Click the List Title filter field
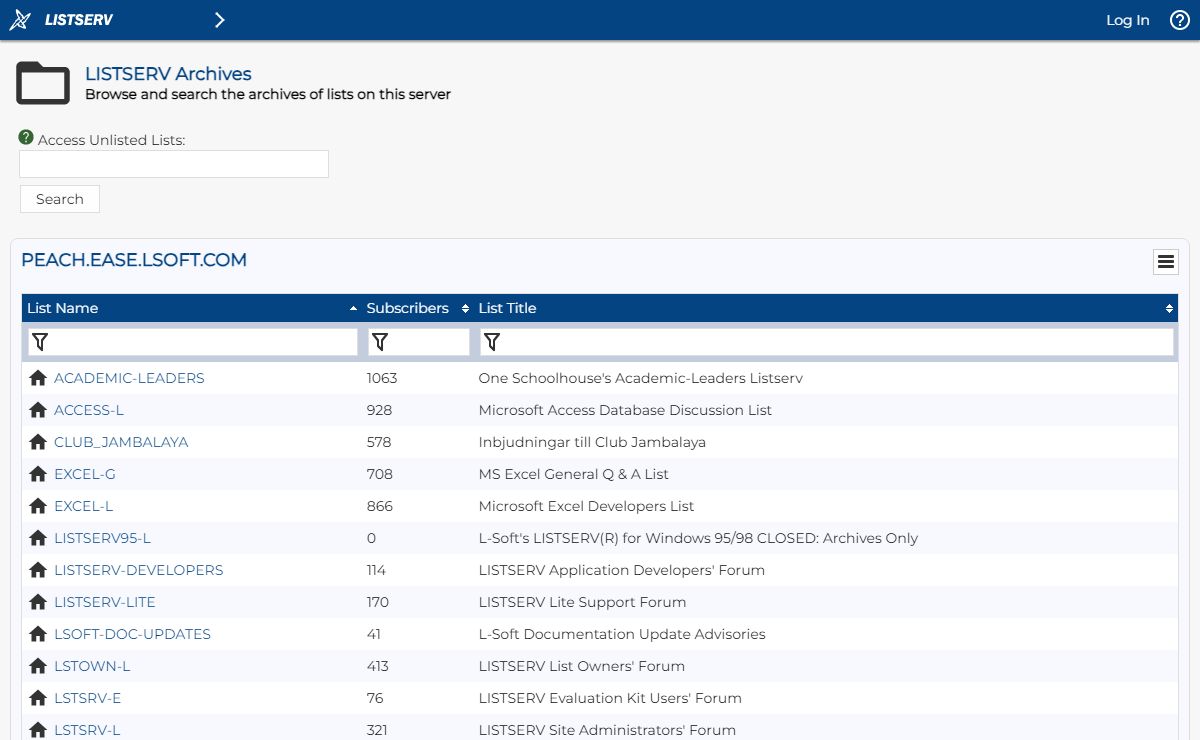Image resolution: width=1200 pixels, height=740 pixels. (827, 342)
